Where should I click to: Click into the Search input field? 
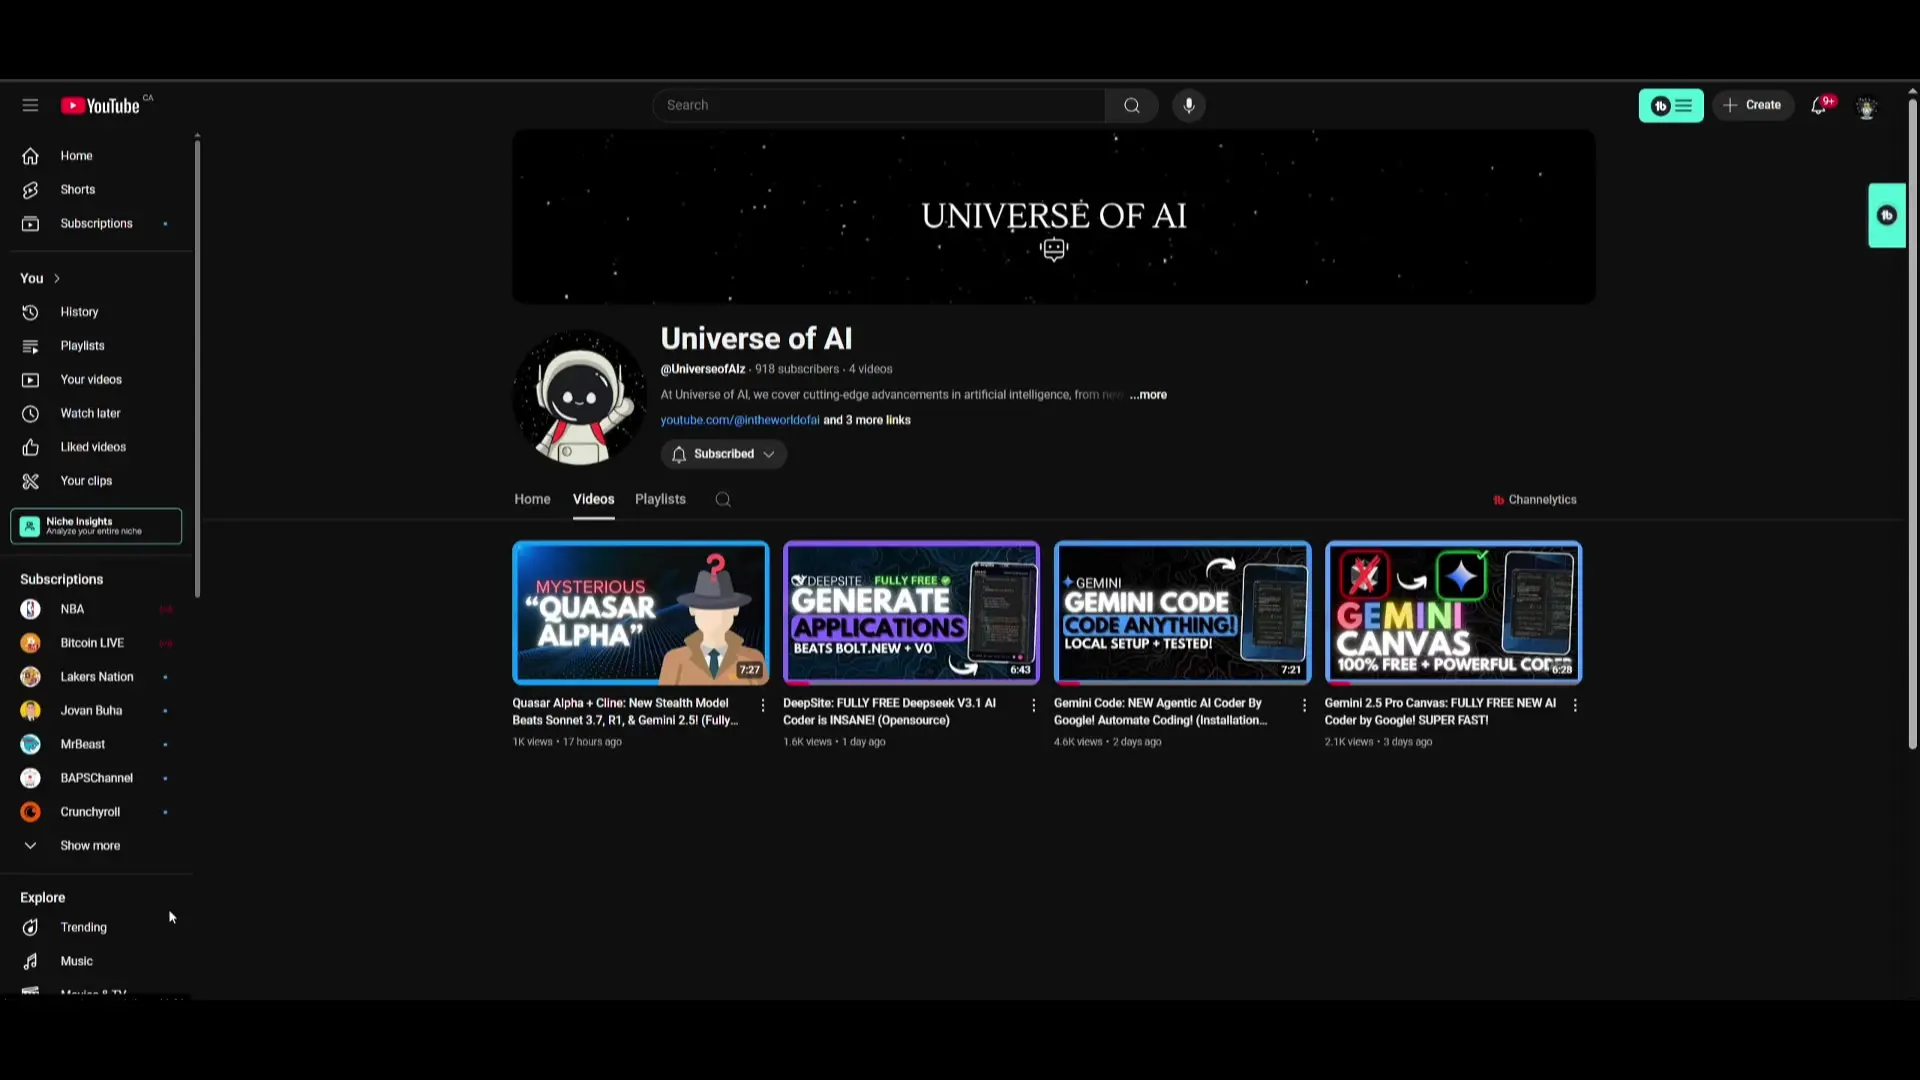click(879, 105)
